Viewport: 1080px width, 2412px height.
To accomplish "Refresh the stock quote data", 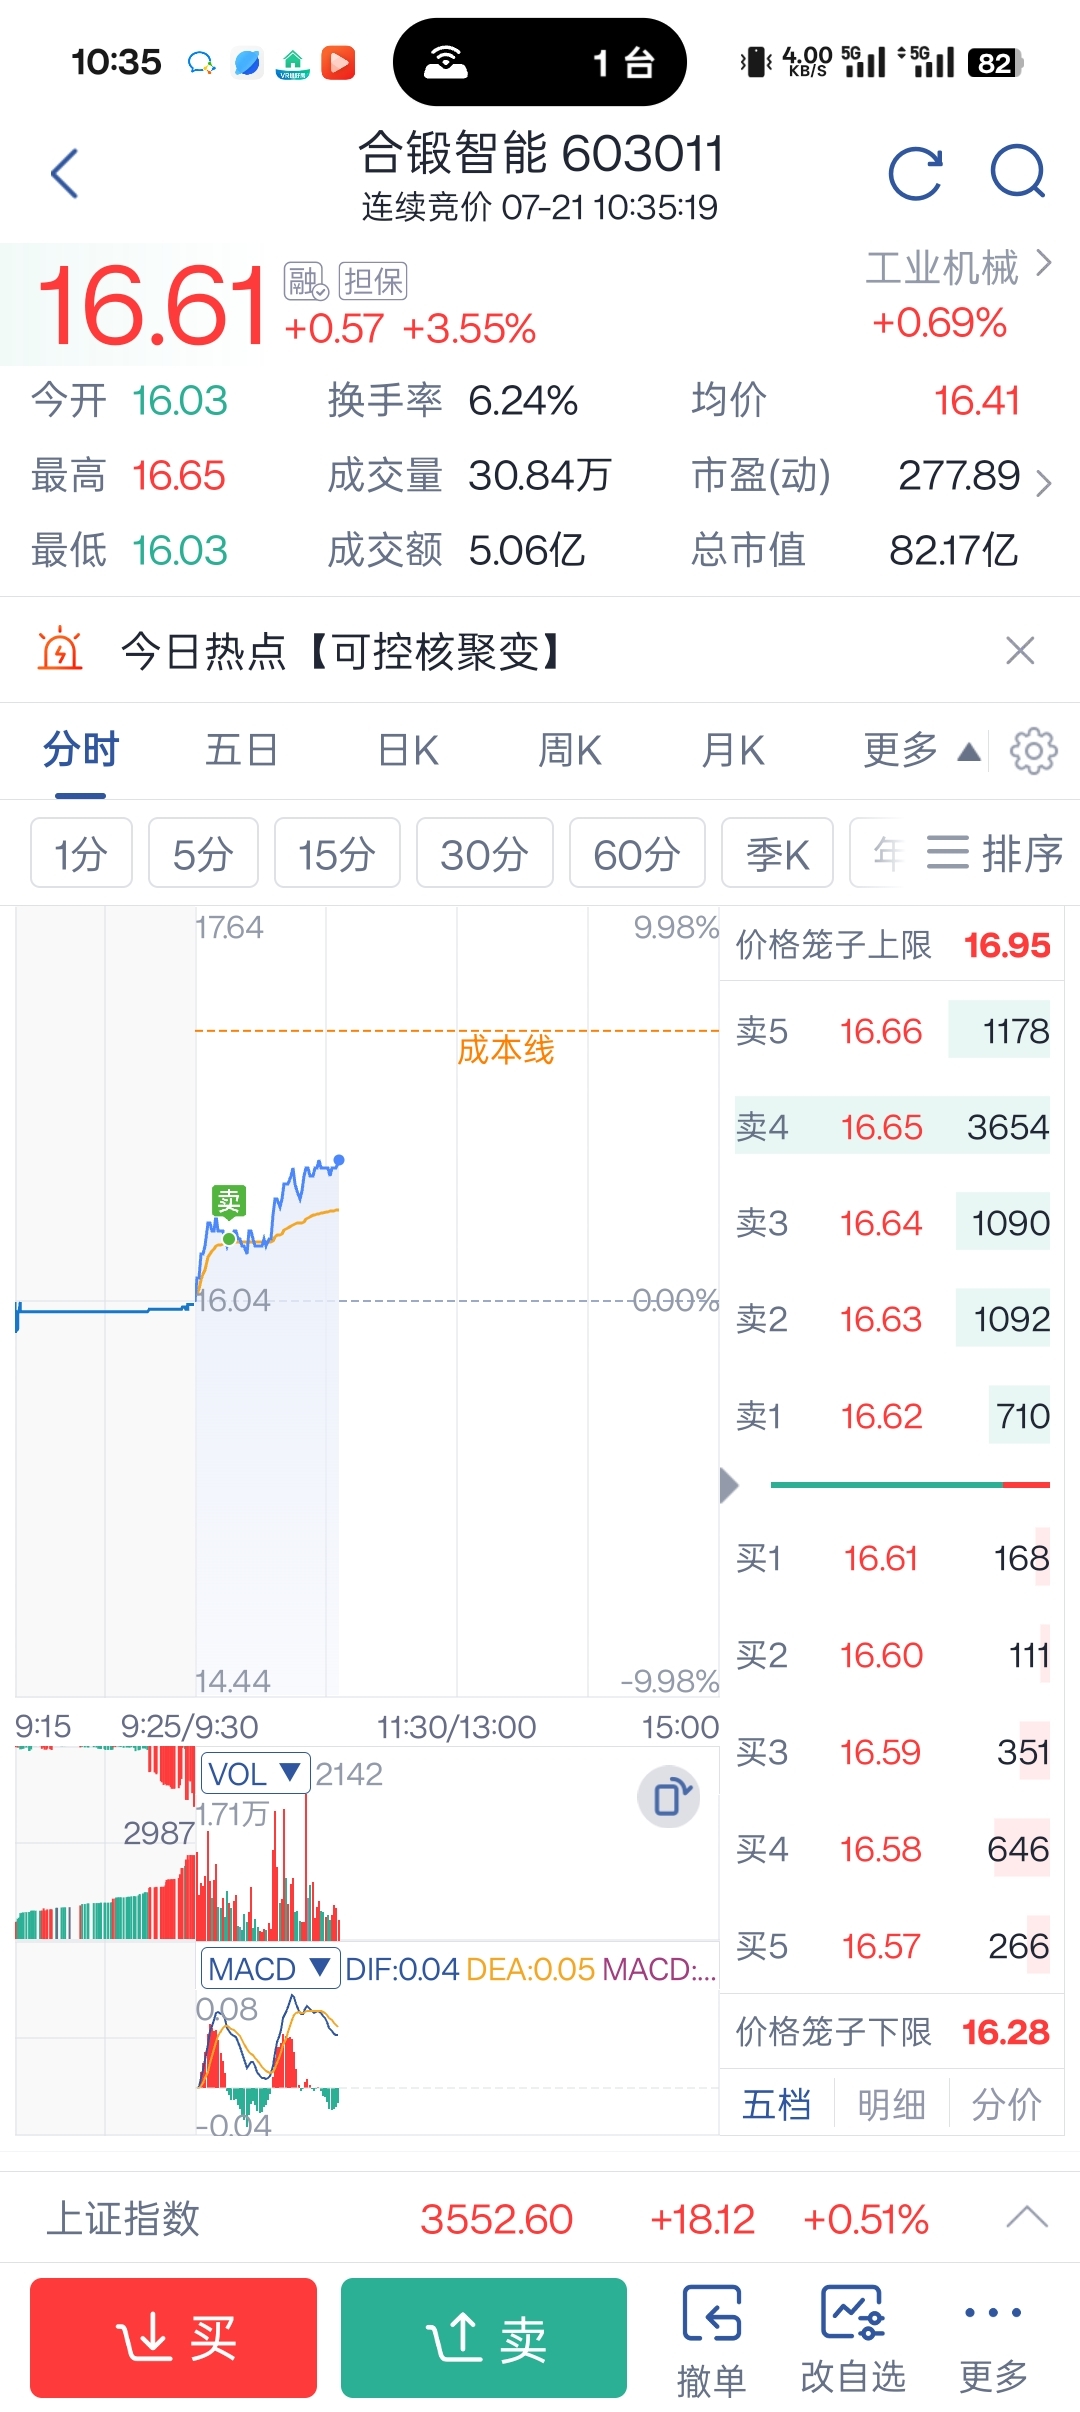I will click(x=915, y=174).
